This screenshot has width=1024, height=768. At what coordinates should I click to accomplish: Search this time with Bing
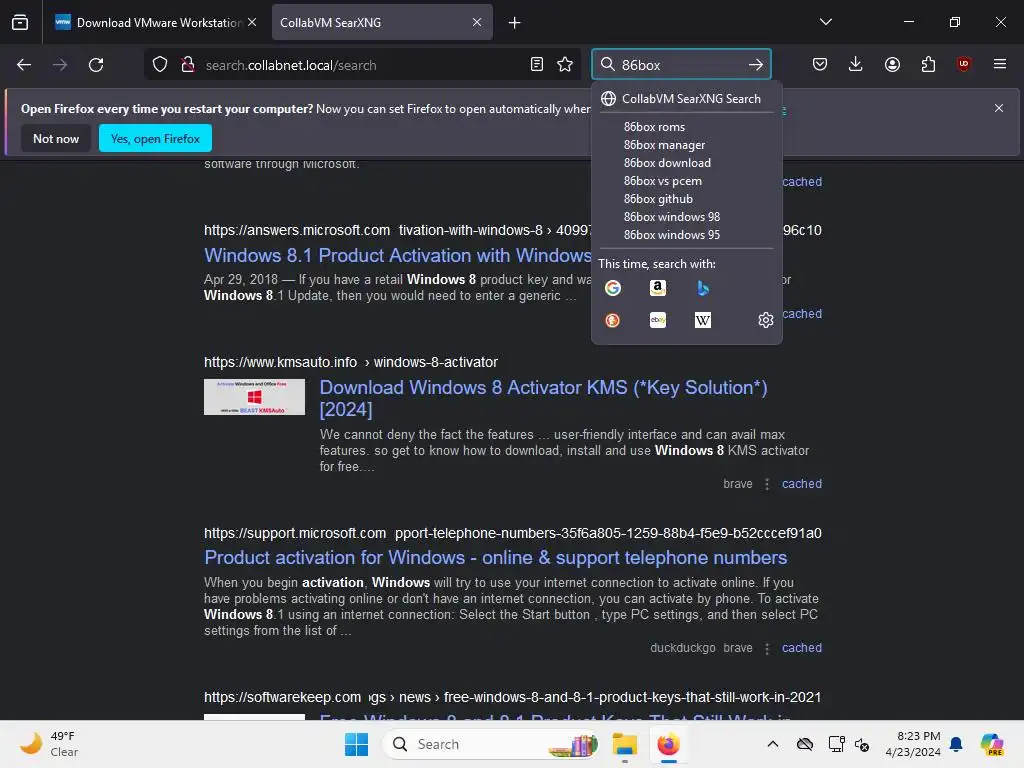703,288
